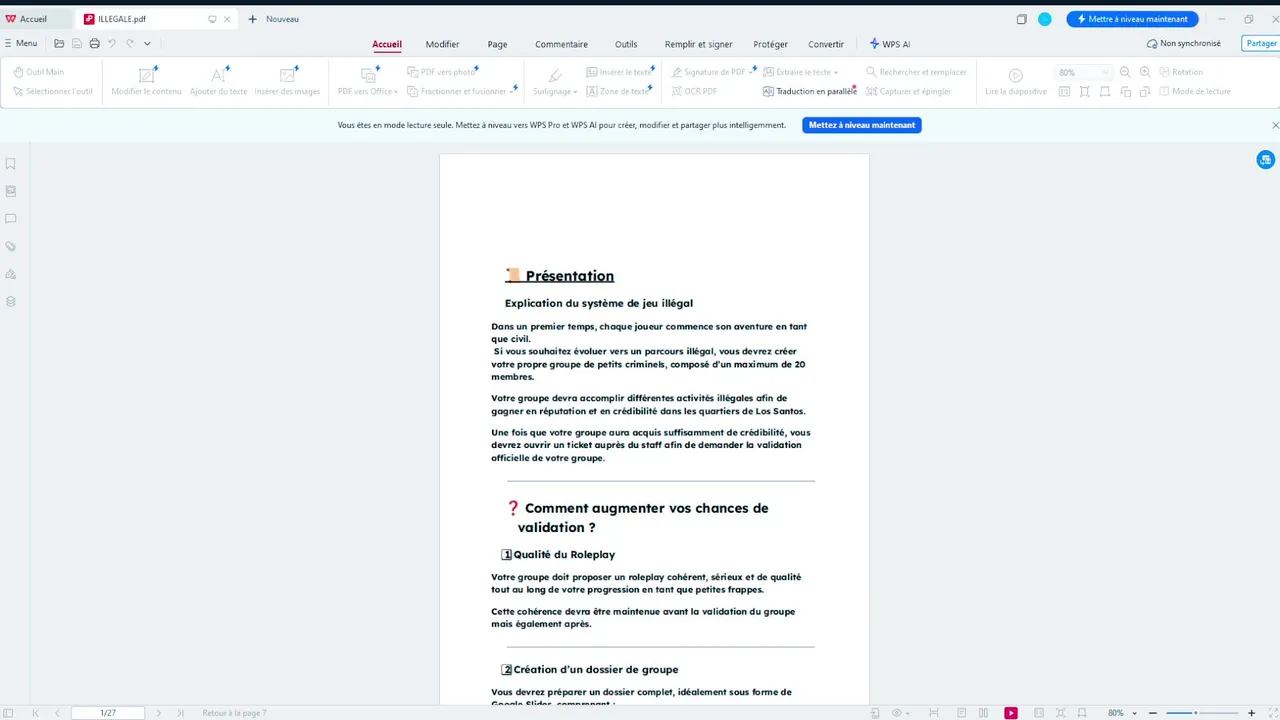1280x720 pixels.
Task: Click Mettre à niveau maintenant in title bar
Action: click(x=1132, y=19)
